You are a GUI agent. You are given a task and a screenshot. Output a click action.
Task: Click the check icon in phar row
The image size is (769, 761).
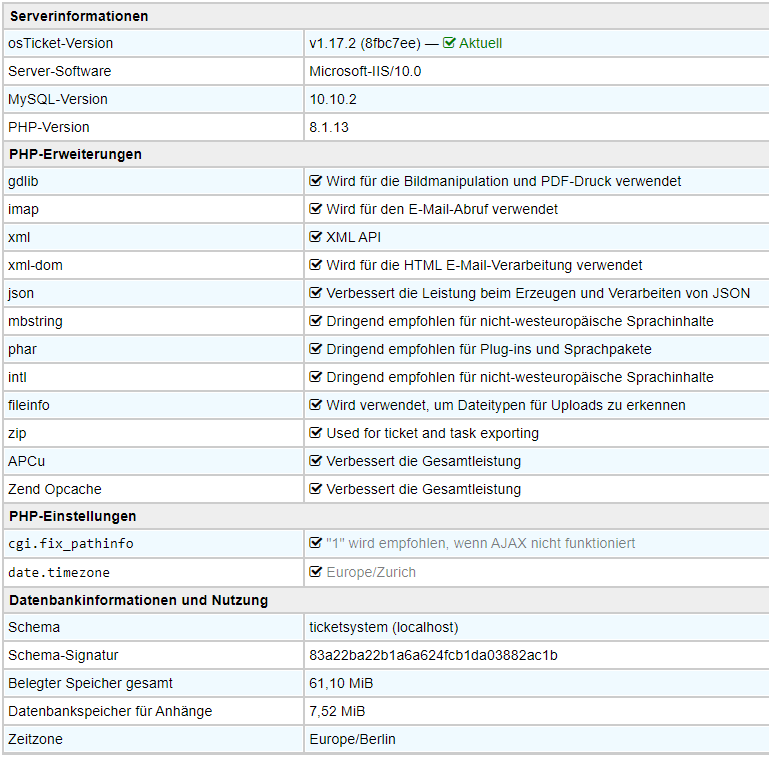[316, 349]
